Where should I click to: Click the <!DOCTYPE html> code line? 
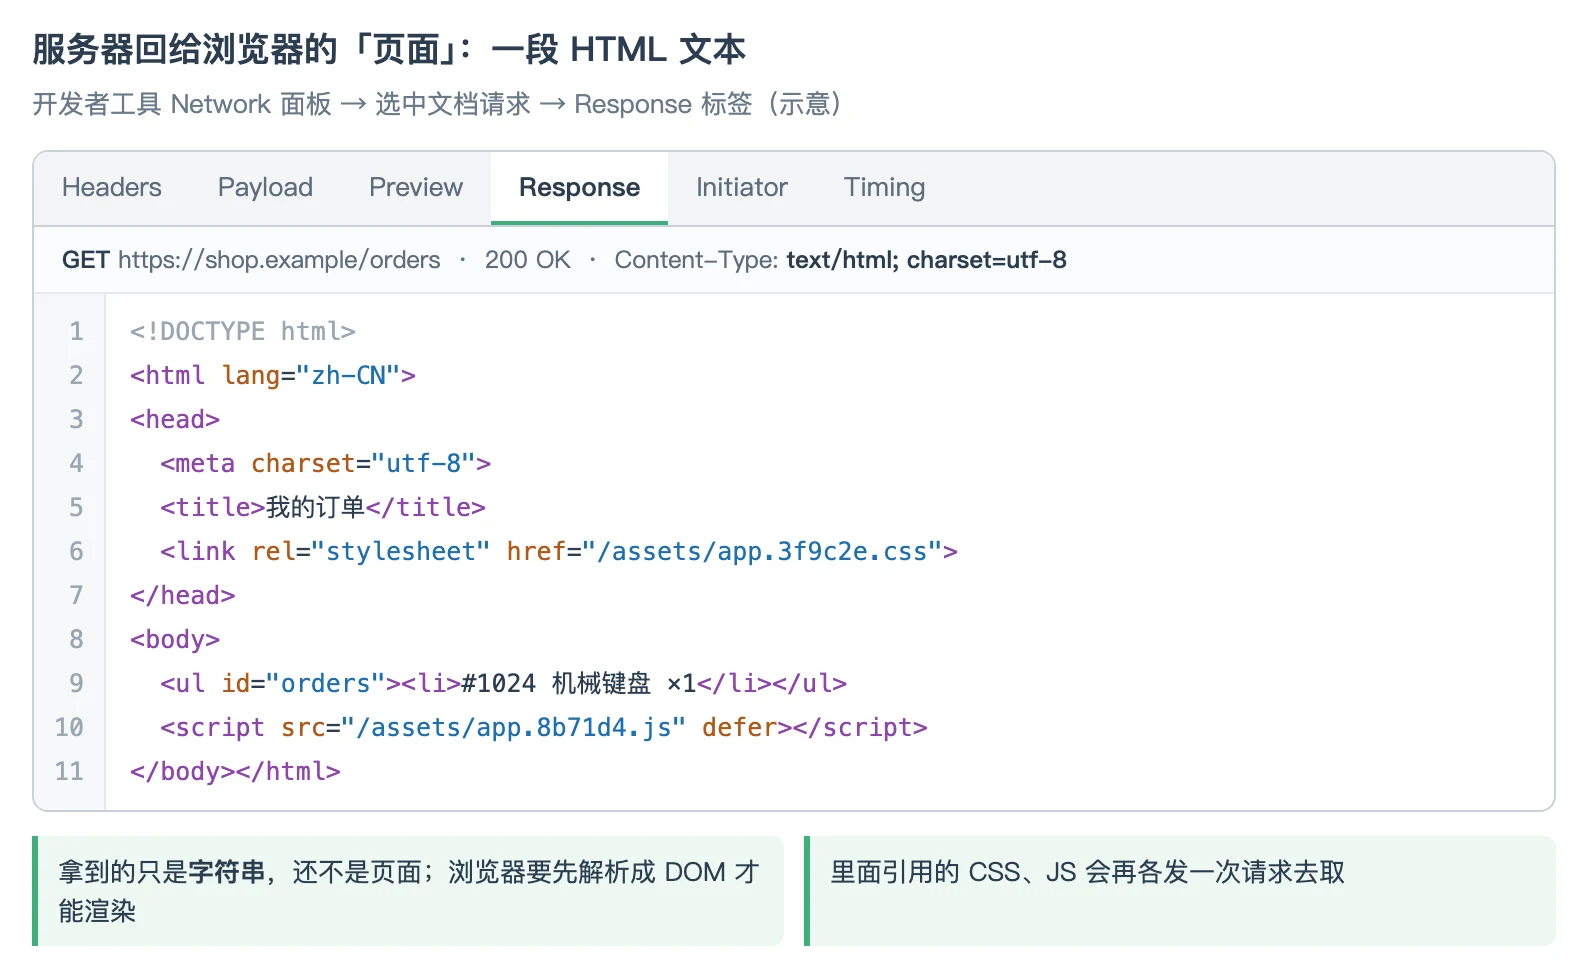(x=243, y=331)
